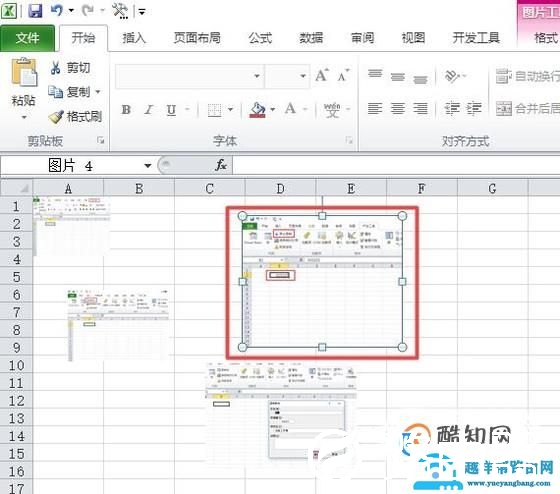
Task: Select column D header
Action: point(280,188)
